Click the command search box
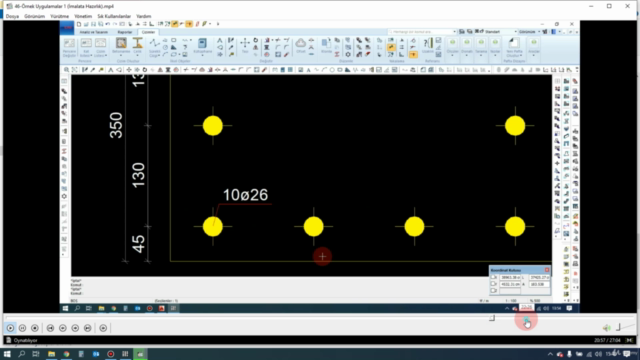 [x=421, y=31]
